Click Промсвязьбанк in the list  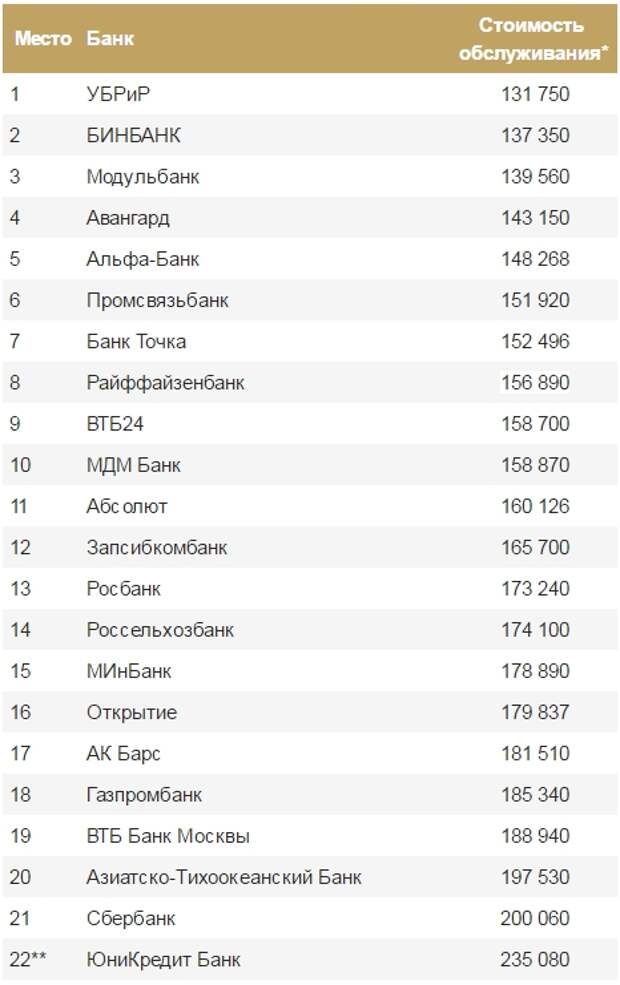[158, 300]
